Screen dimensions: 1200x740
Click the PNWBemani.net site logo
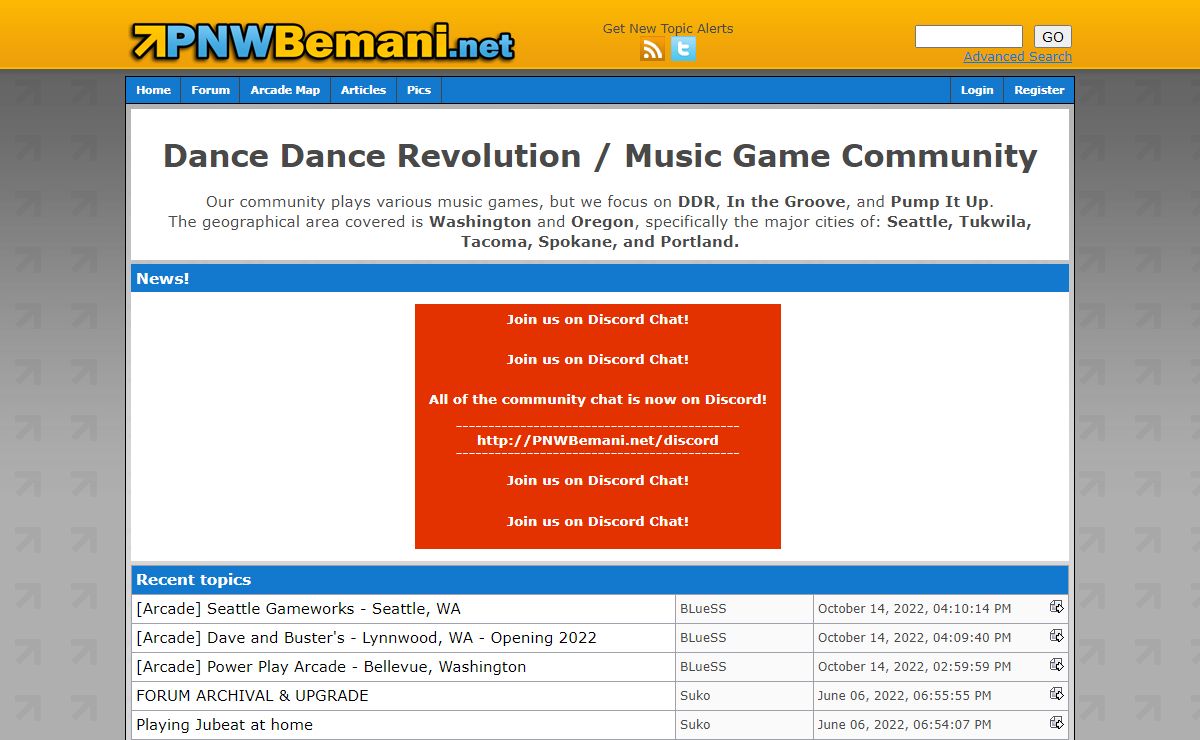pyautogui.click(x=323, y=42)
